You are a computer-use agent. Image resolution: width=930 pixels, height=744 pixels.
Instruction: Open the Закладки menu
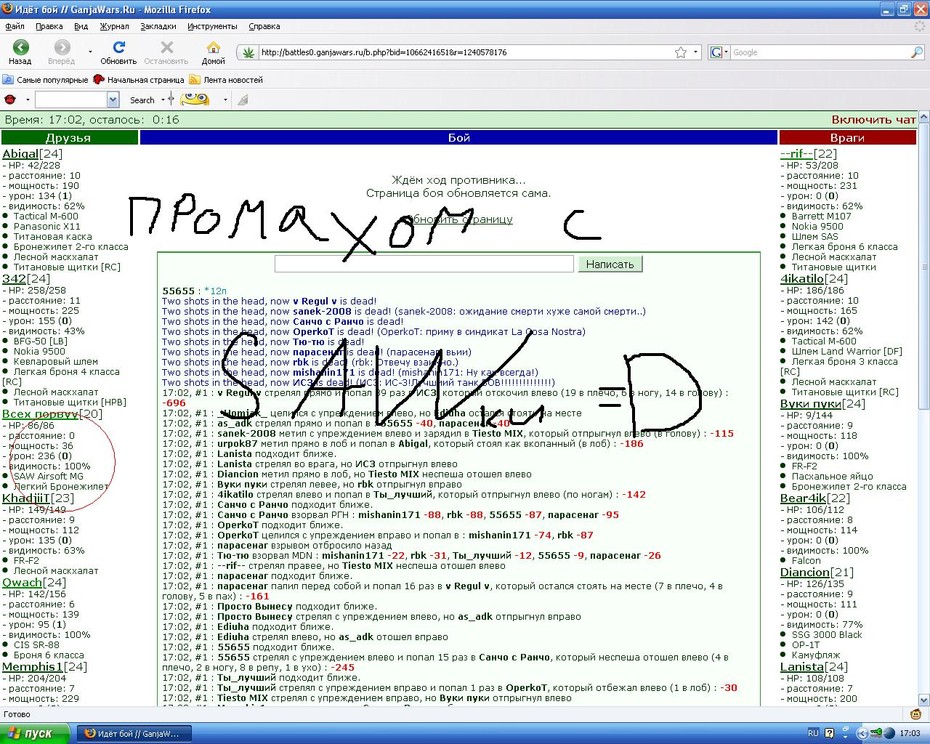tap(158, 26)
